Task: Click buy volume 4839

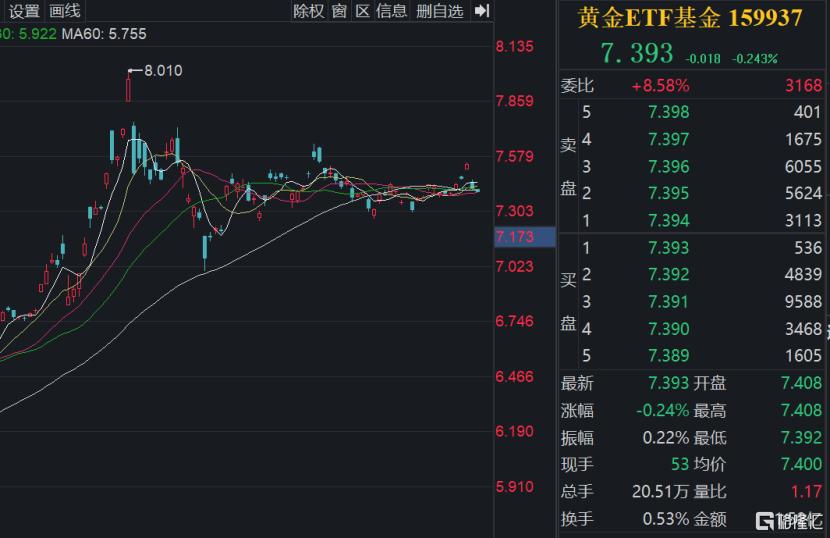Action: pos(804,274)
